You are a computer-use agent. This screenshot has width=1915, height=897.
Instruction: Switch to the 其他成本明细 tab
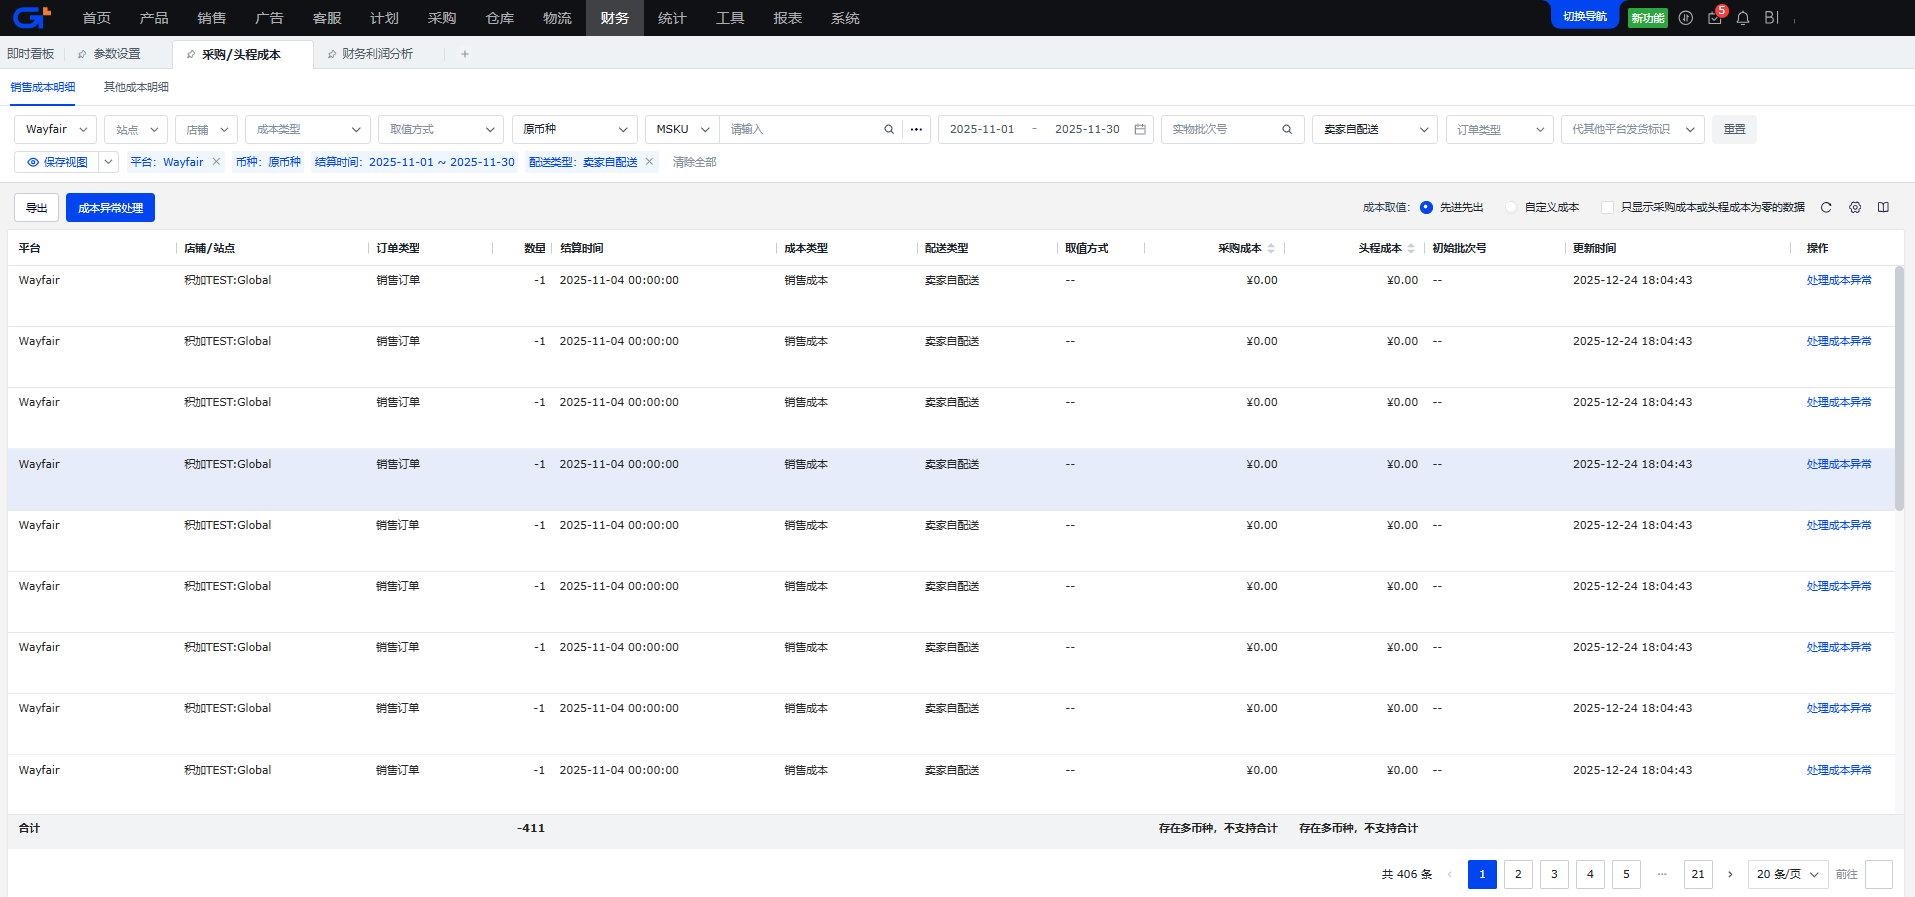point(136,87)
